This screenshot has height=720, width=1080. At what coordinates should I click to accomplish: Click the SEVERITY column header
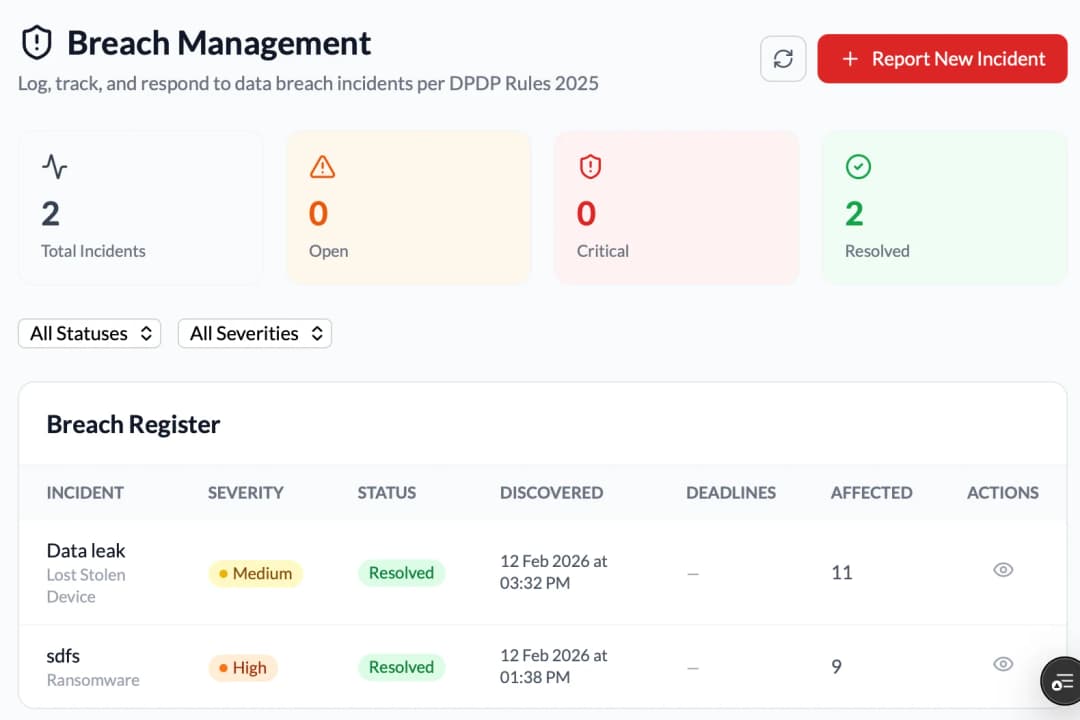tap(245, 492)
